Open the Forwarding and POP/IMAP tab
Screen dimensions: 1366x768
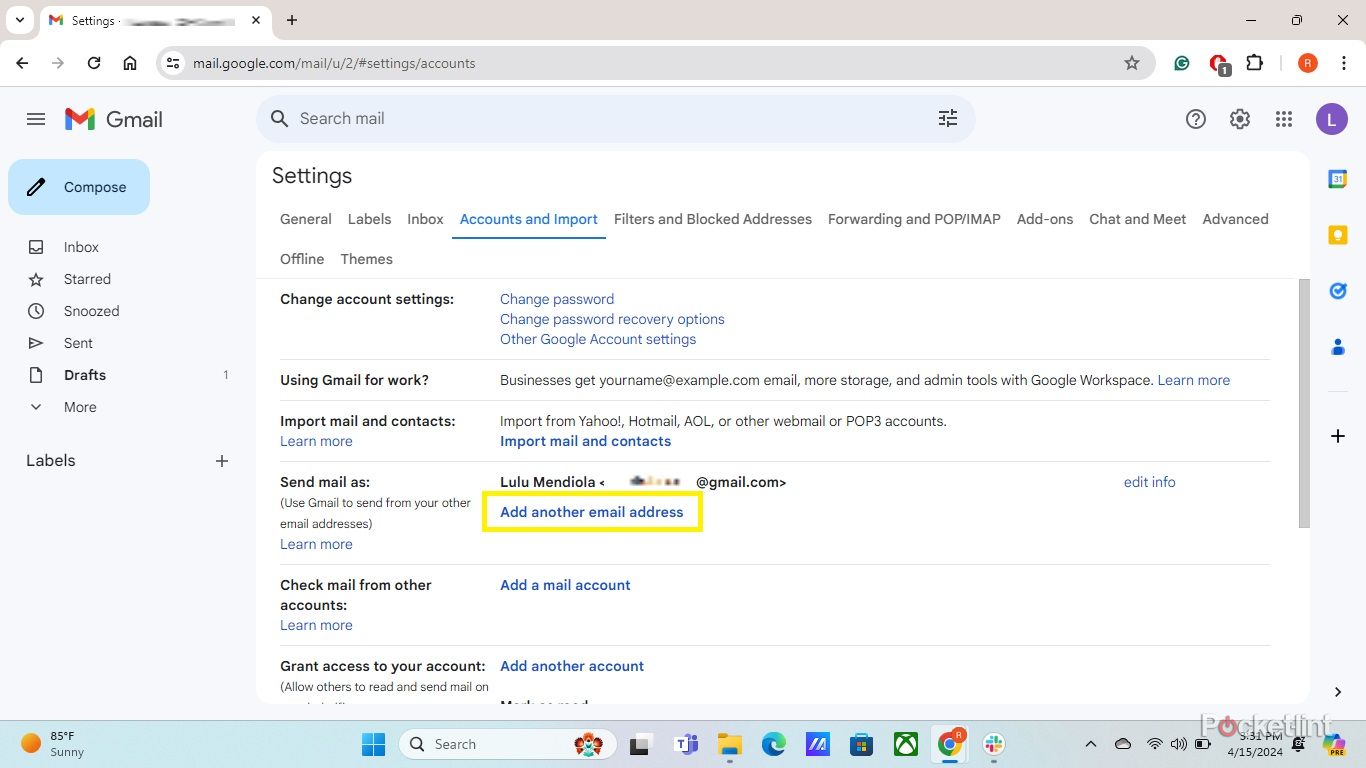point(913,219)
